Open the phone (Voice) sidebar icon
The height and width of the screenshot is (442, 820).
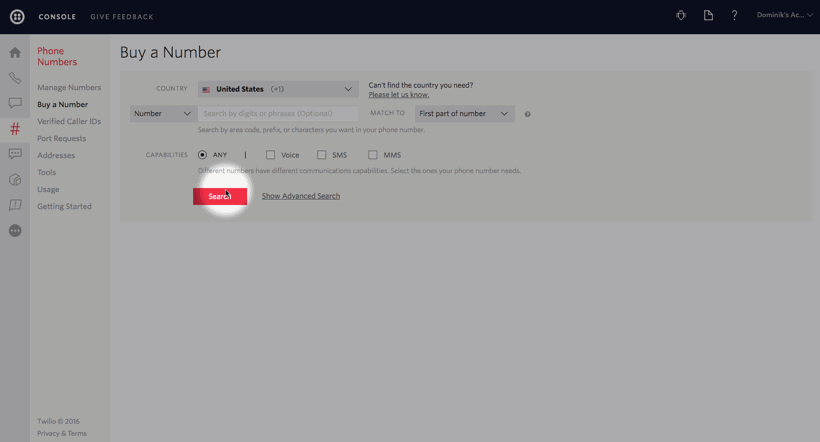point(15,78)
